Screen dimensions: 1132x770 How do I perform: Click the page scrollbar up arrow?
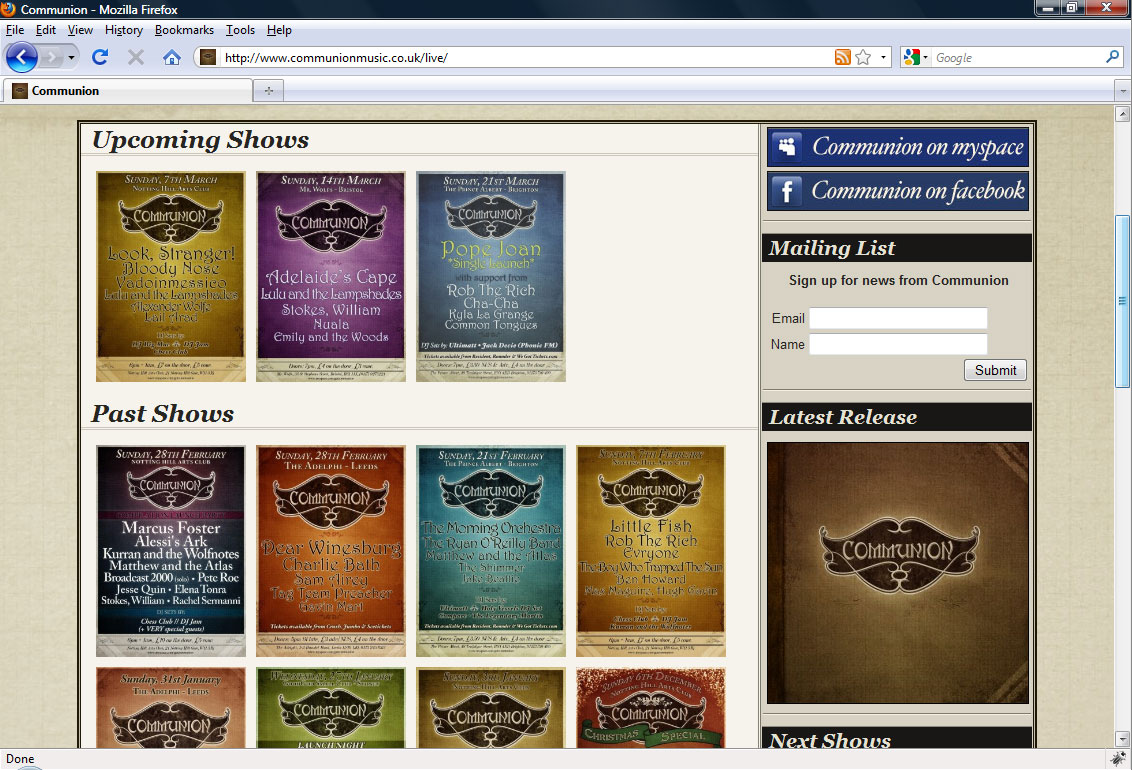coord(1123,114)
